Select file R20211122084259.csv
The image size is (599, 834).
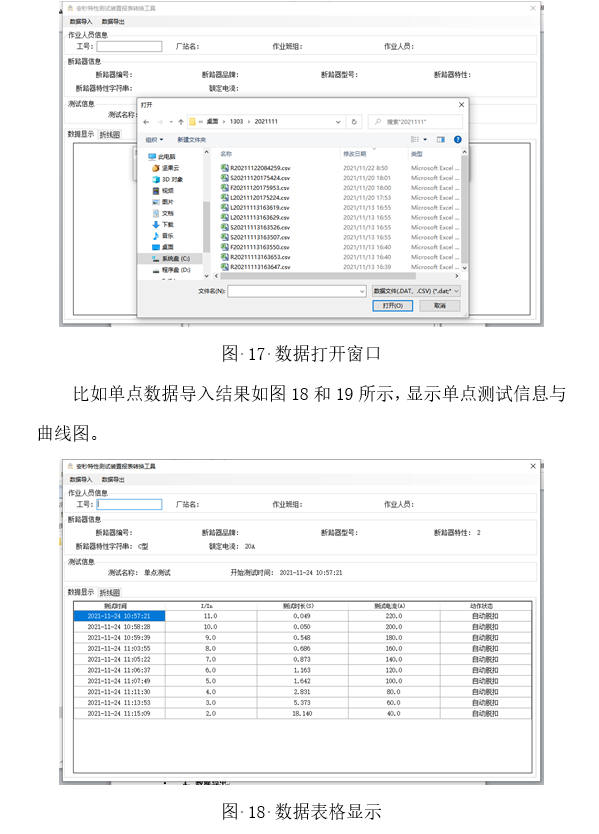click(x=256, y=168)
